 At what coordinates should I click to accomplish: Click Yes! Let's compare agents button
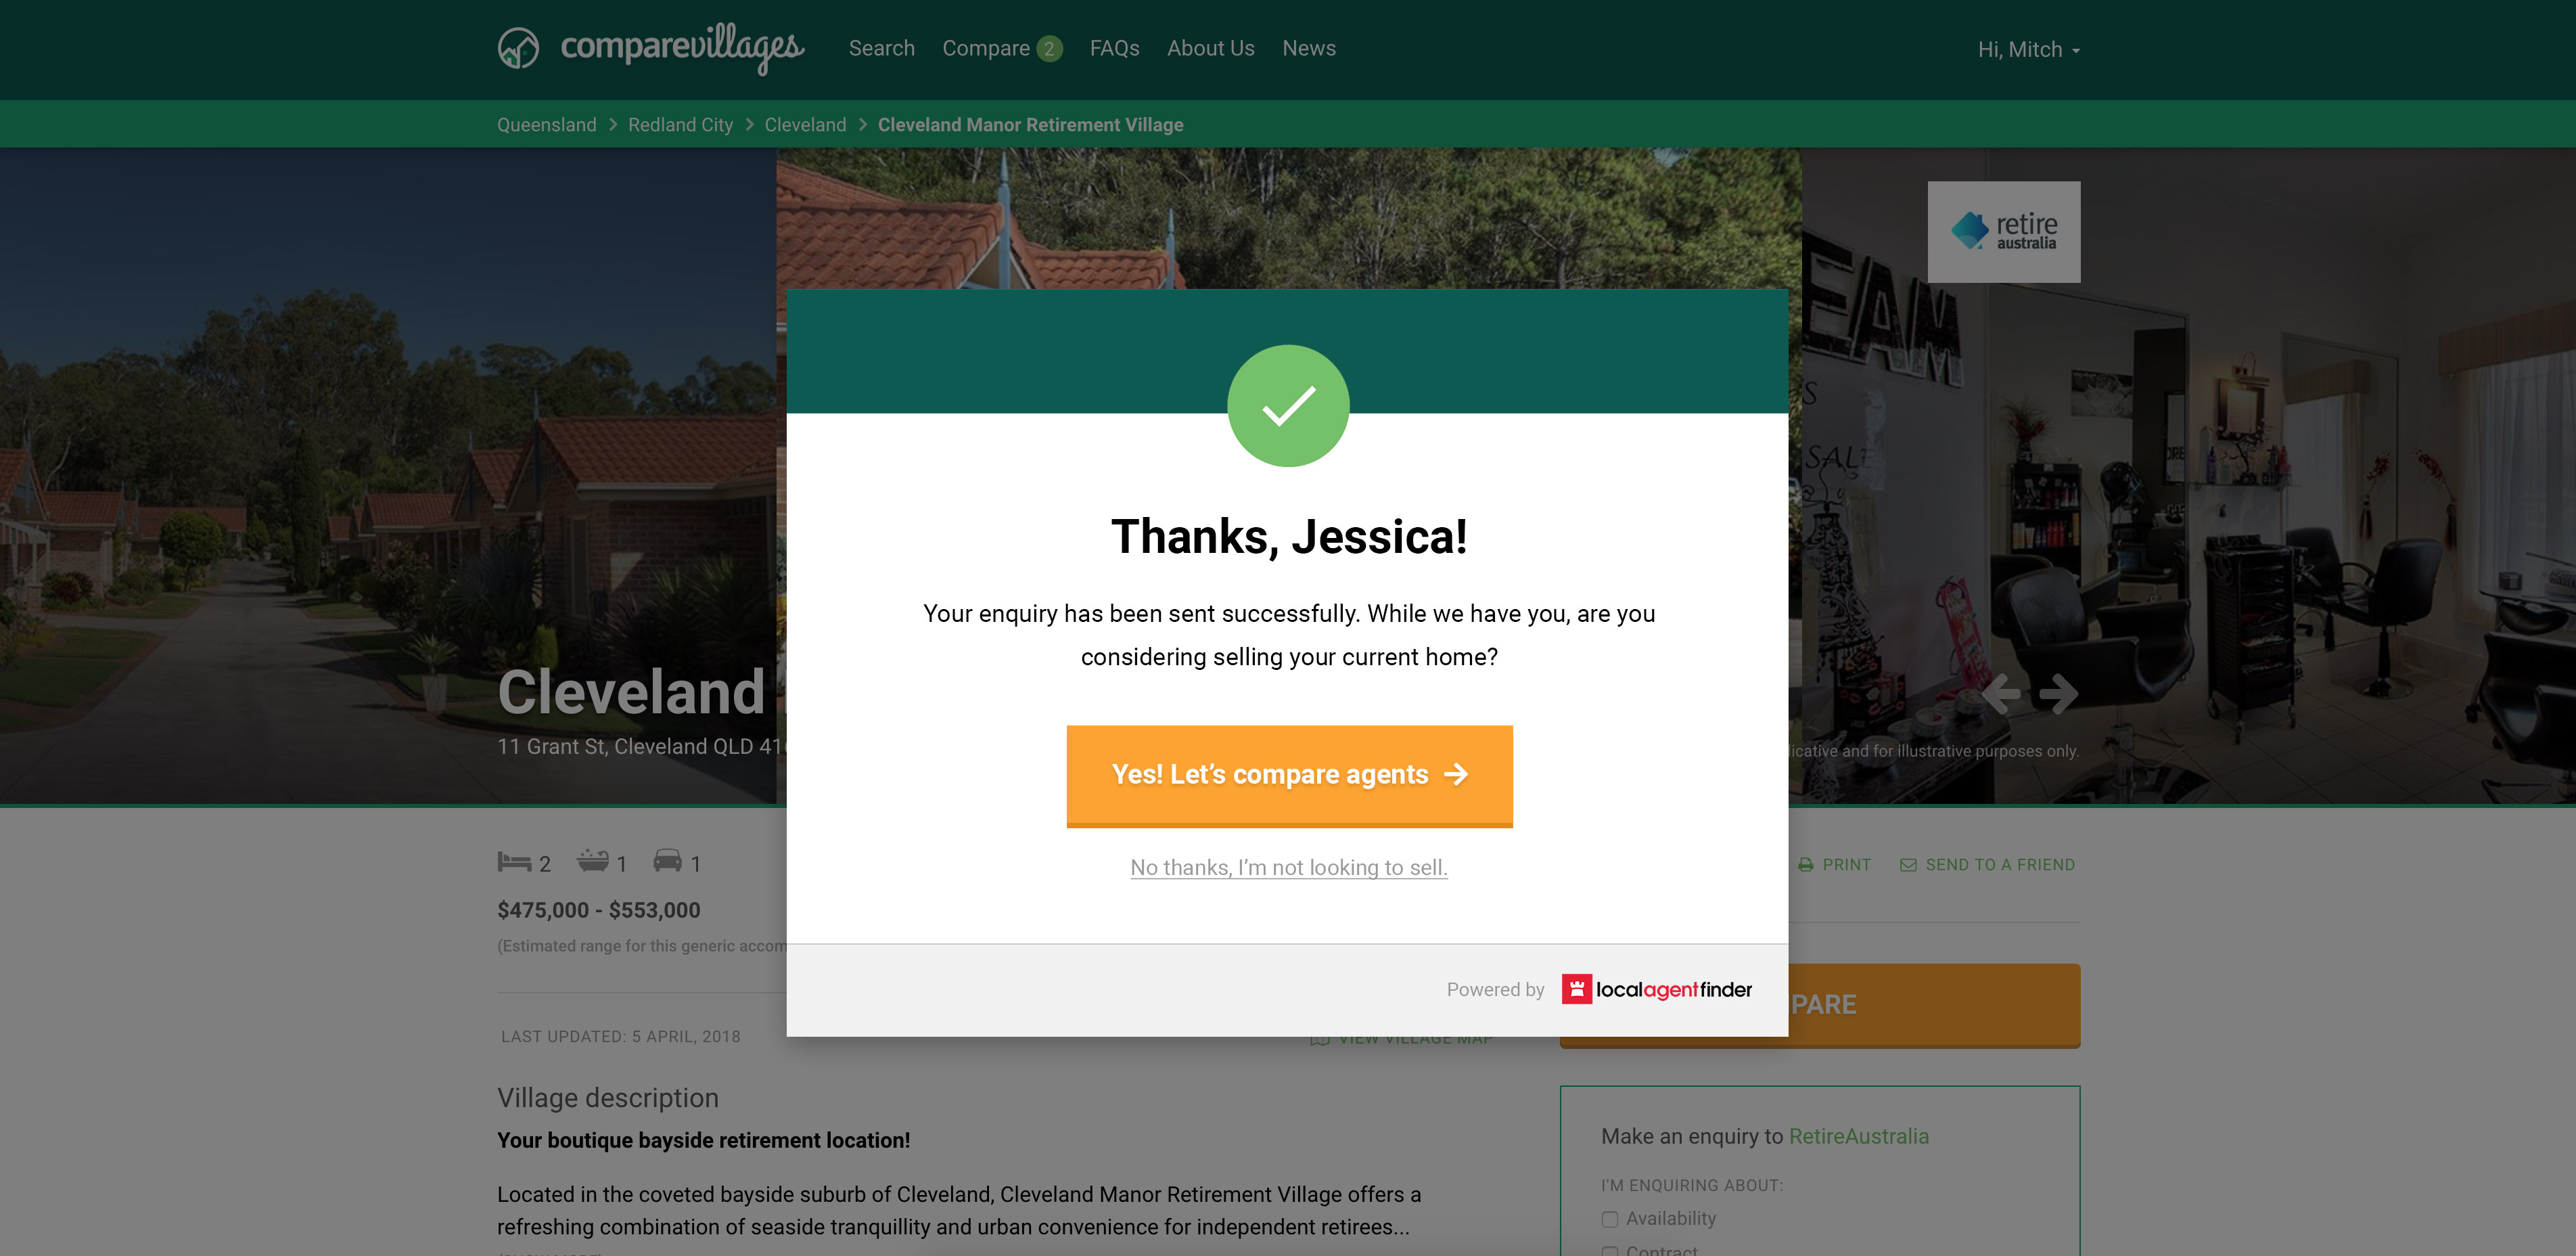point(1289,776)
